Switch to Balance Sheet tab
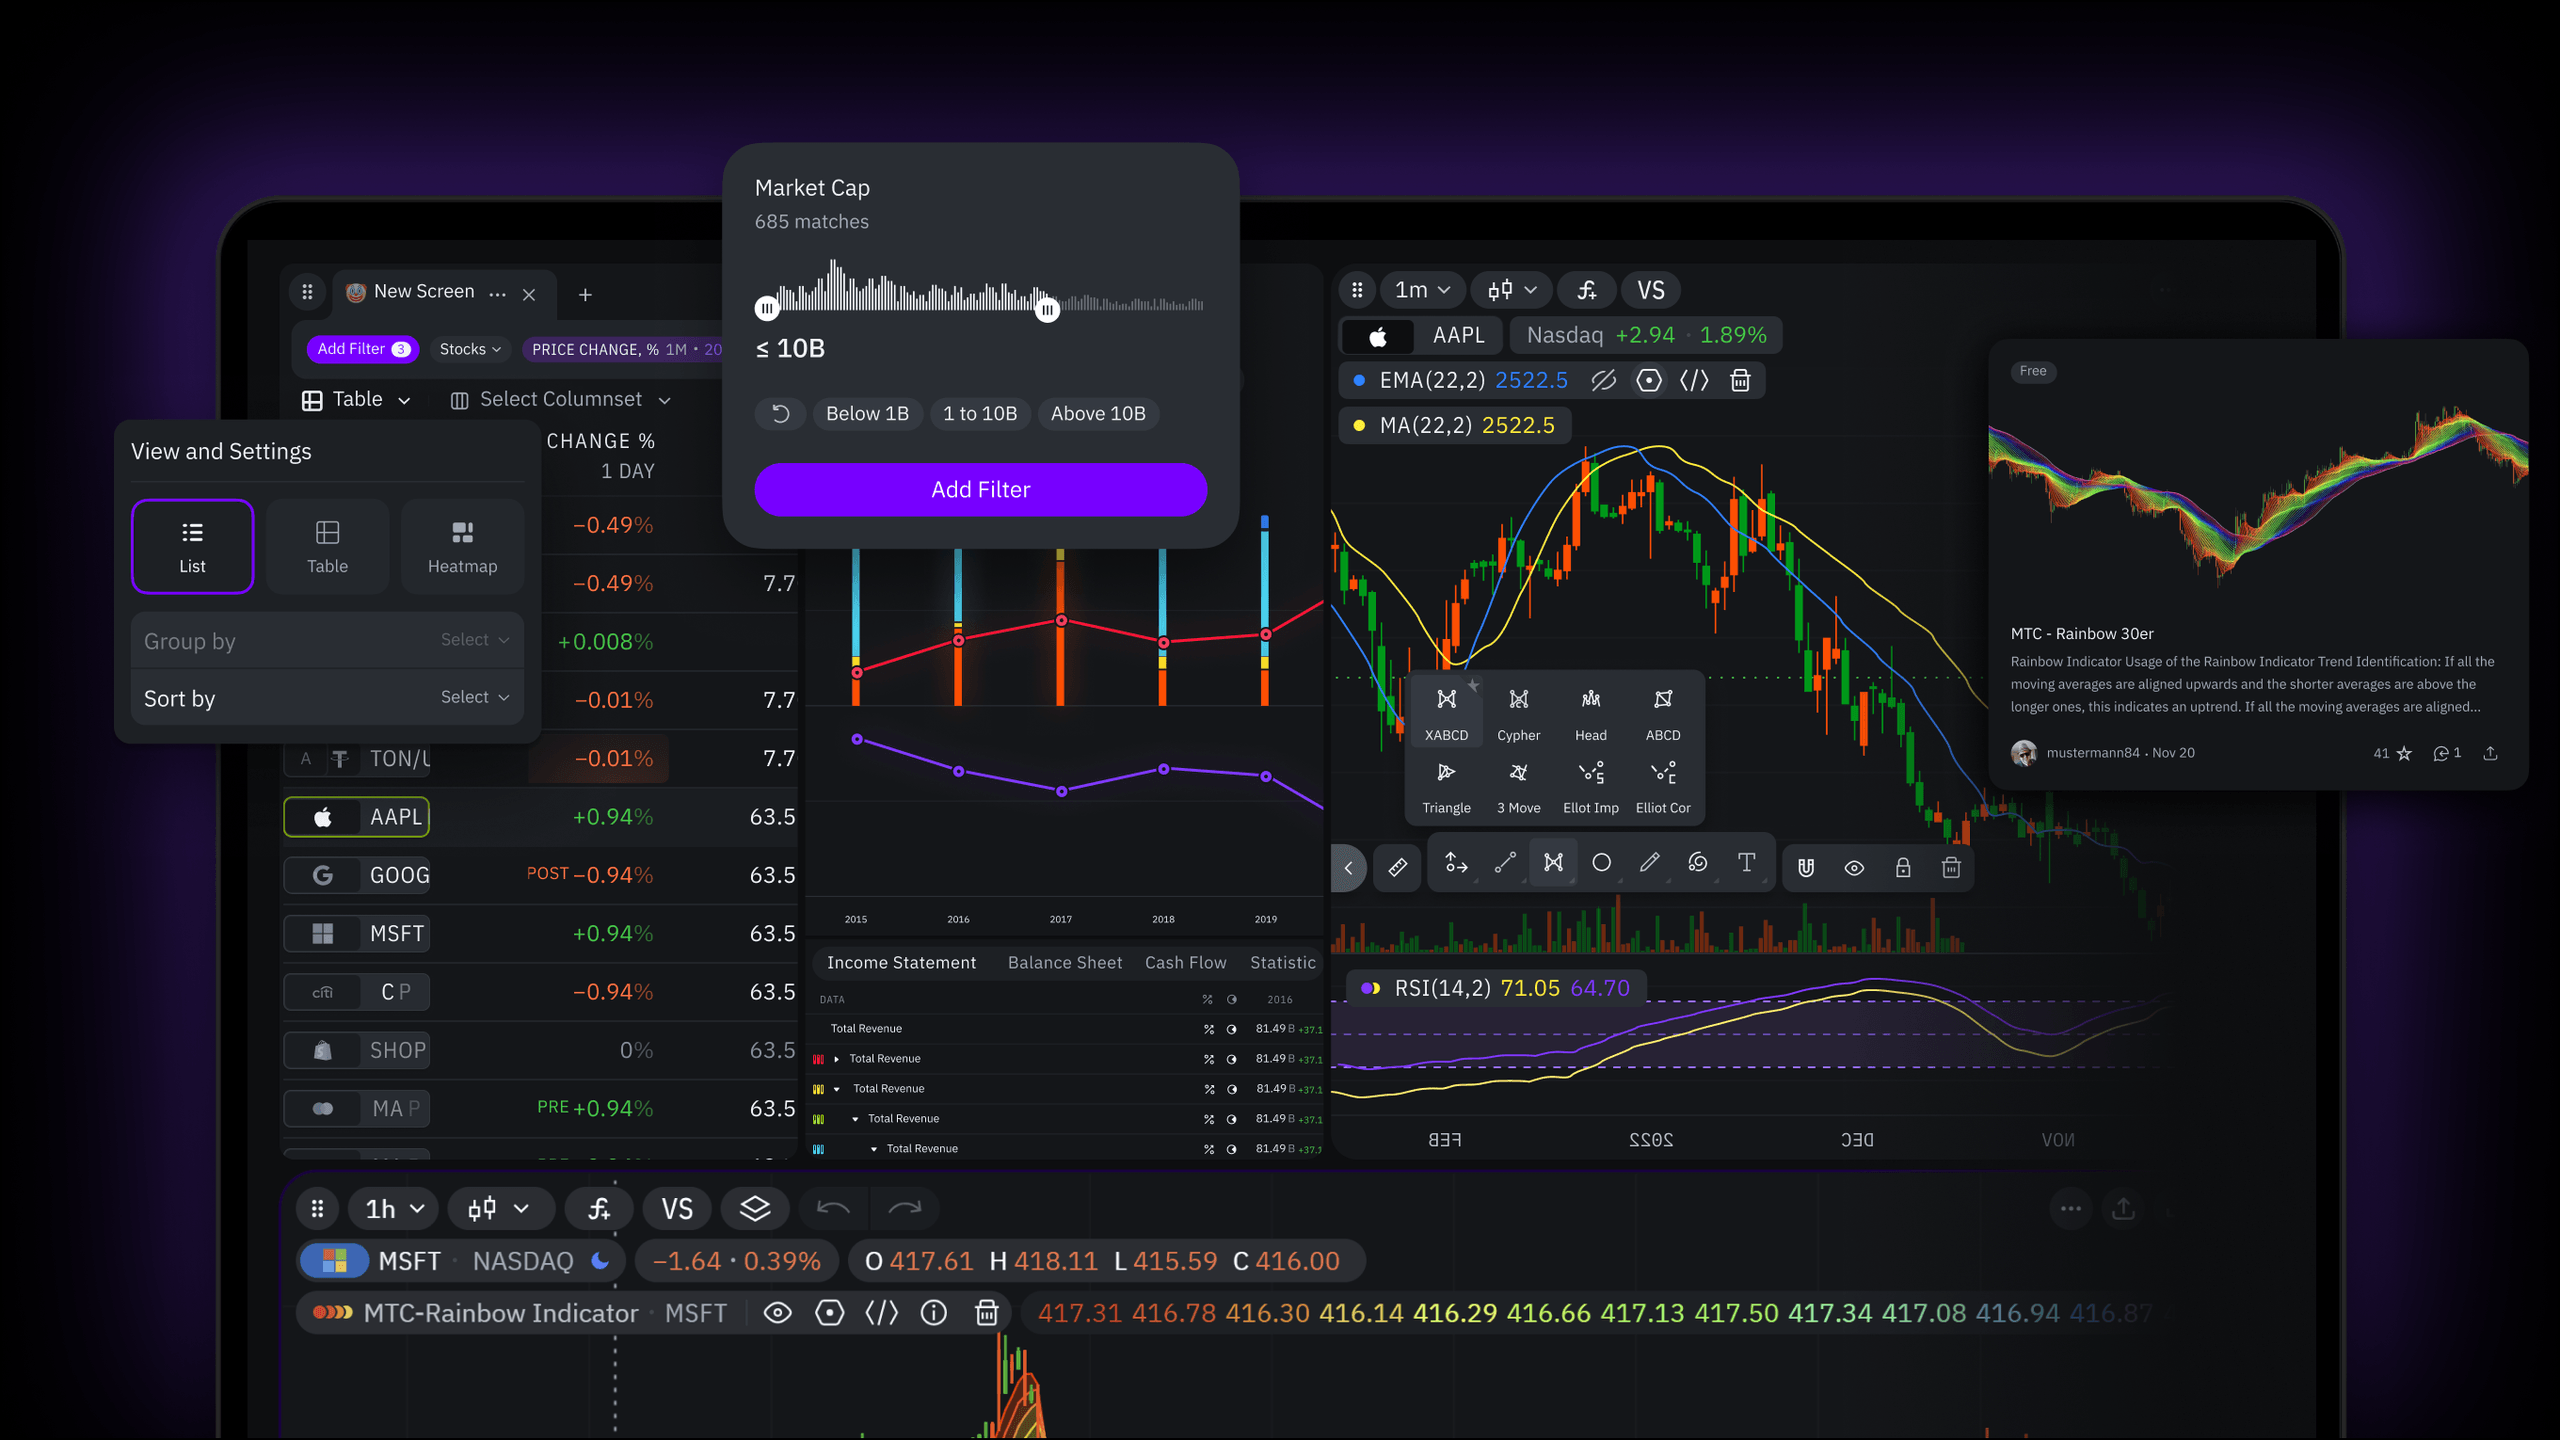Viewport: 2560px width, 1440px height. 1064,962
